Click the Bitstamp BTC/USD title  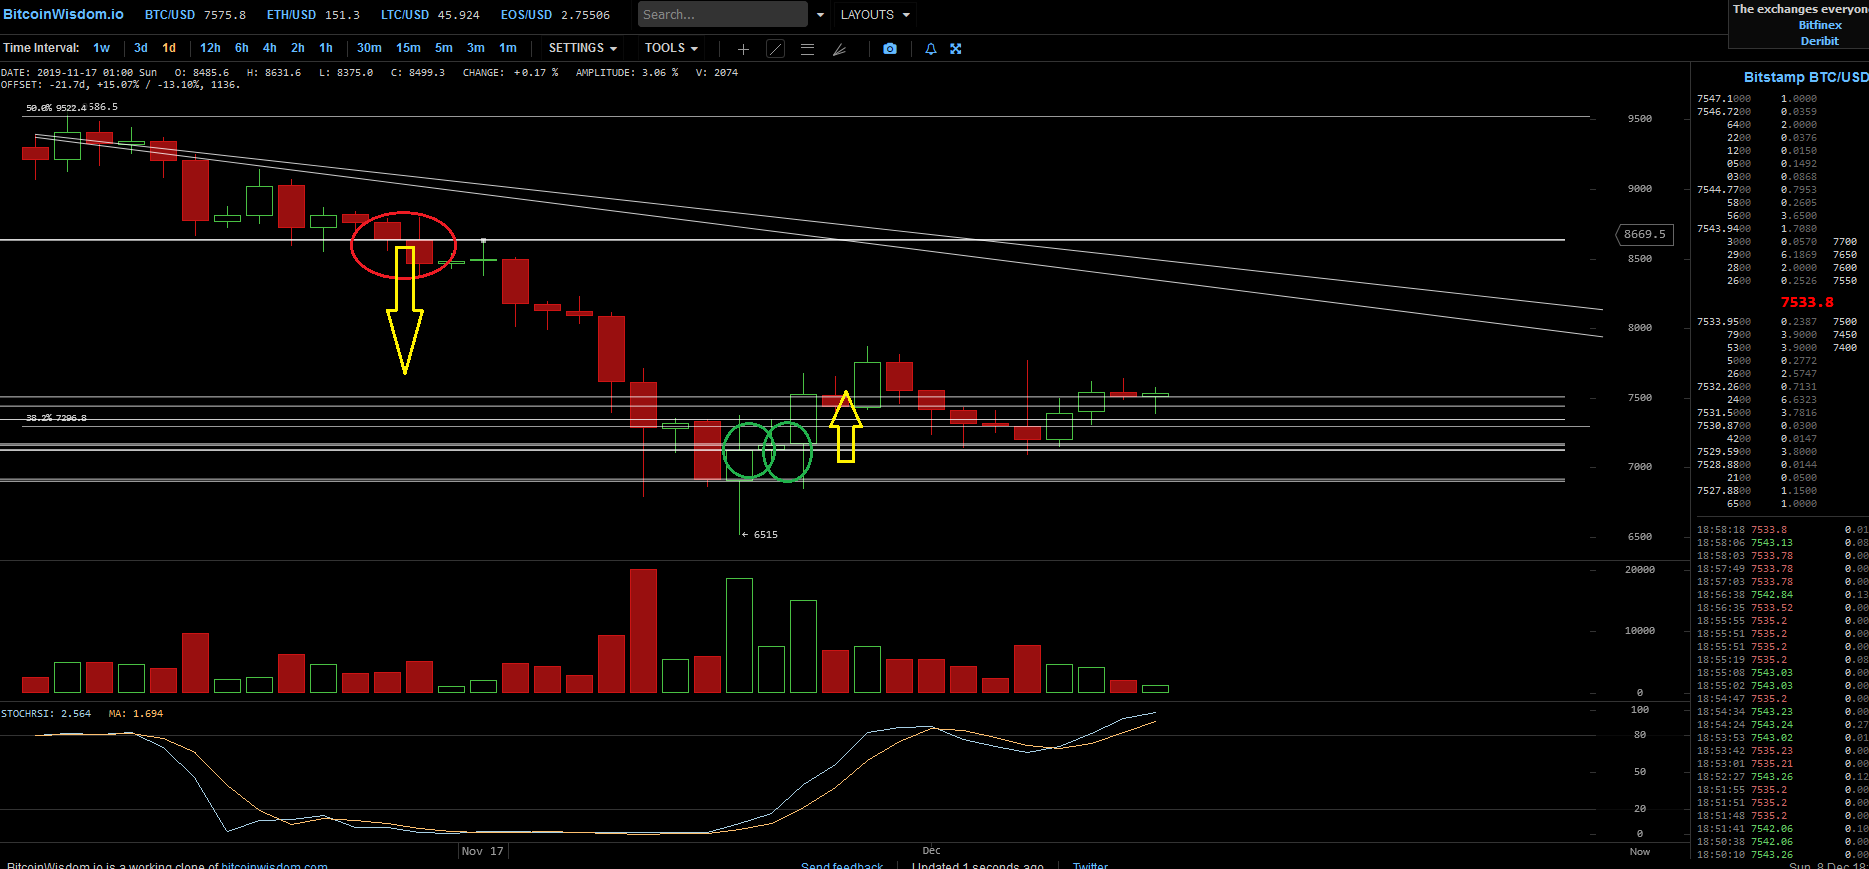point(1805,77)
